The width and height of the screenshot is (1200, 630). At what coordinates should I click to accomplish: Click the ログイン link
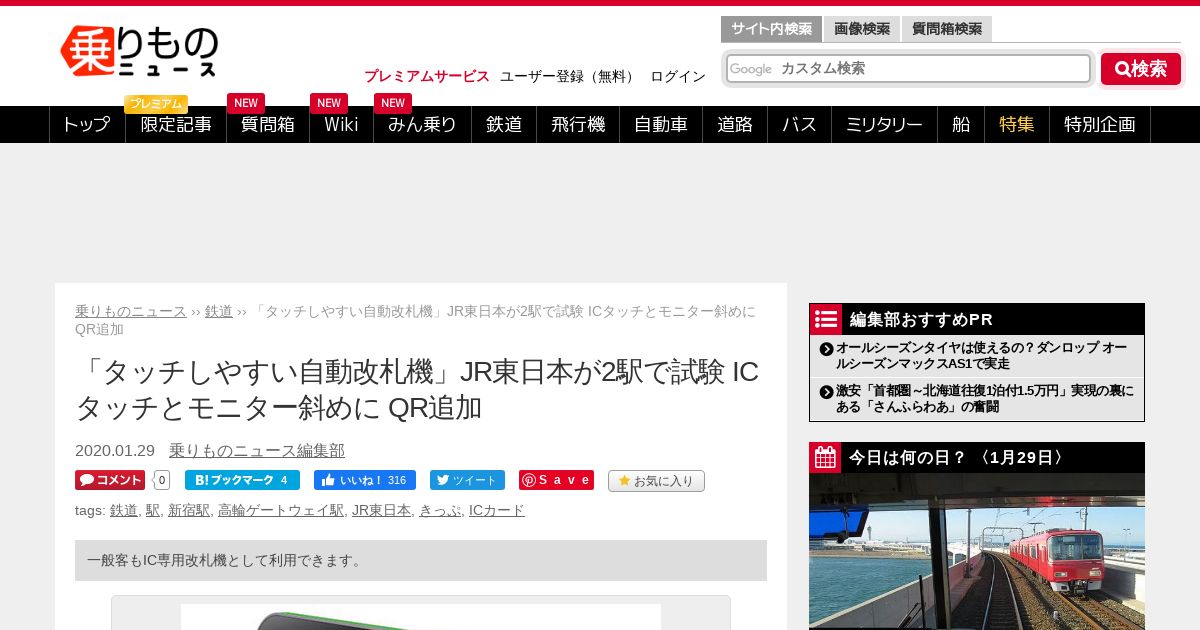point(678,76)
